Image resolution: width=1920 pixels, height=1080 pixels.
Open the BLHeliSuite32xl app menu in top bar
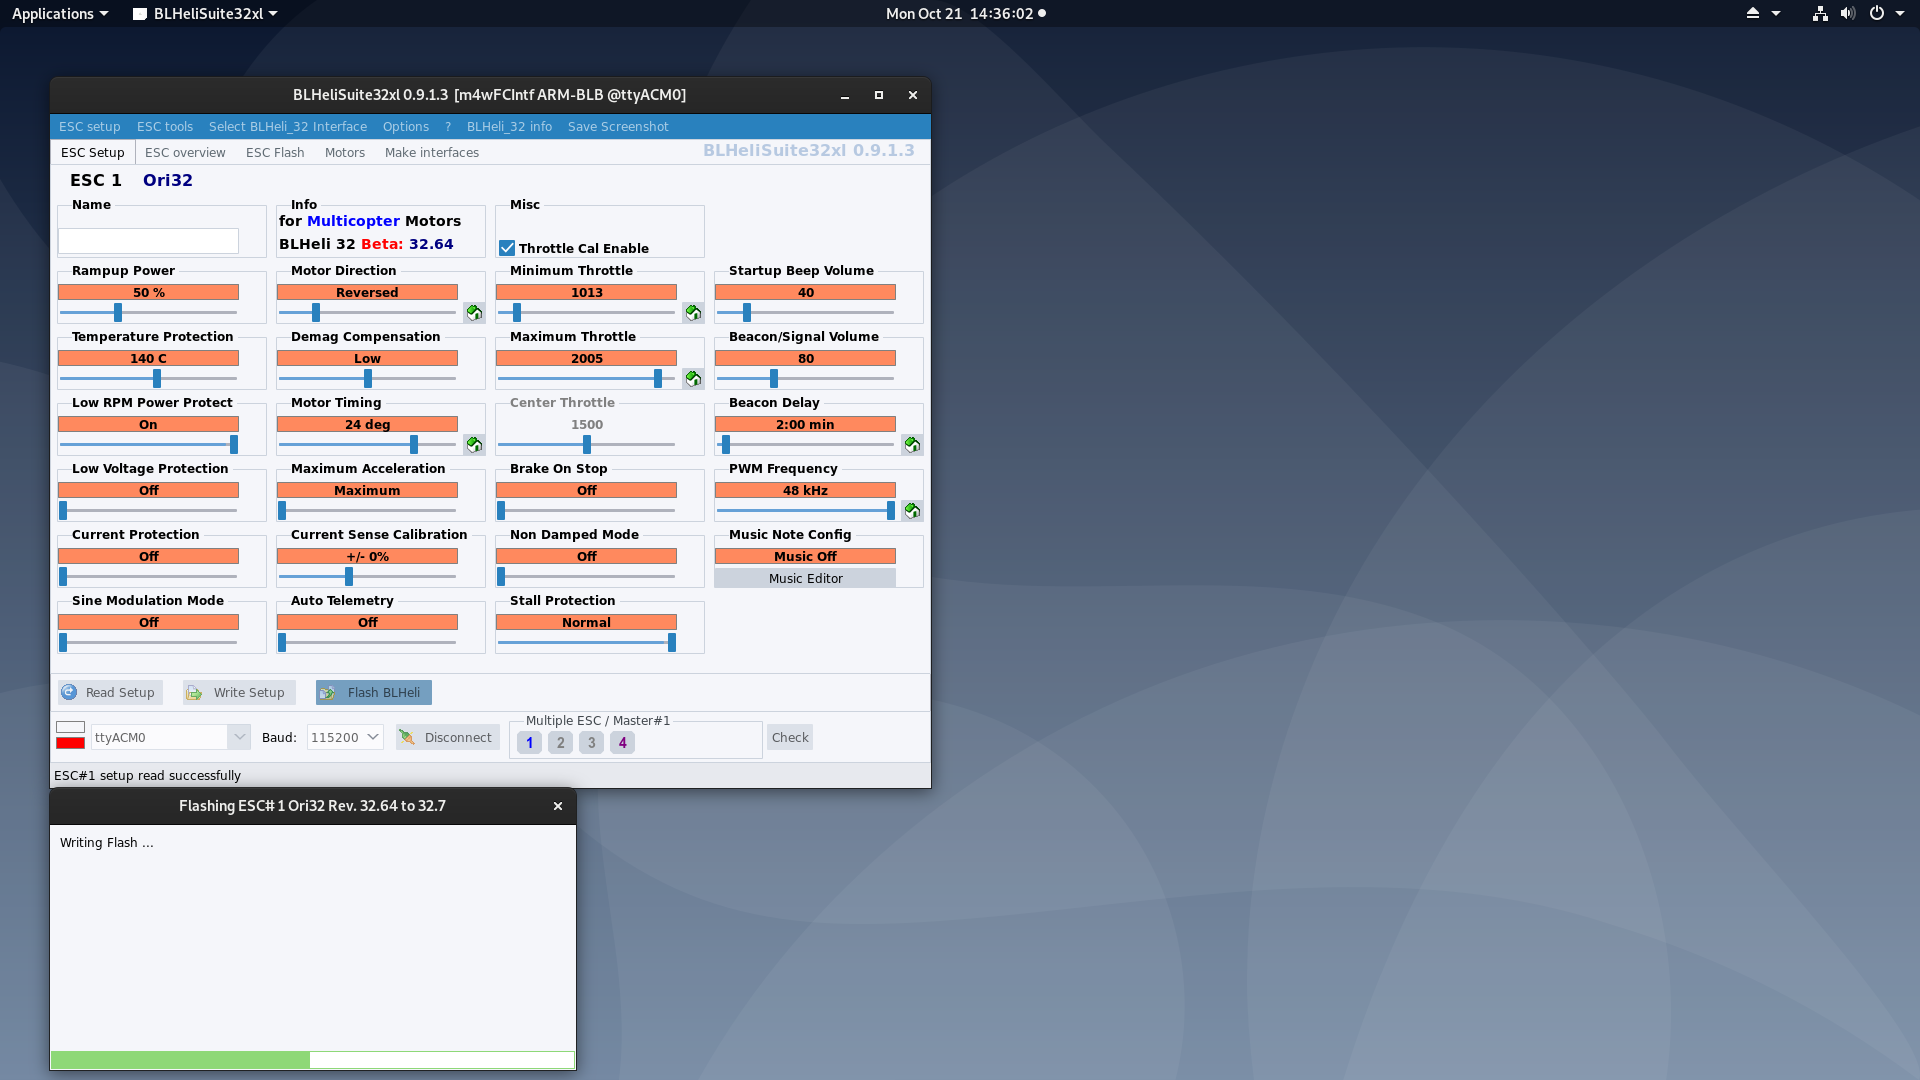(x=206, y=13)
